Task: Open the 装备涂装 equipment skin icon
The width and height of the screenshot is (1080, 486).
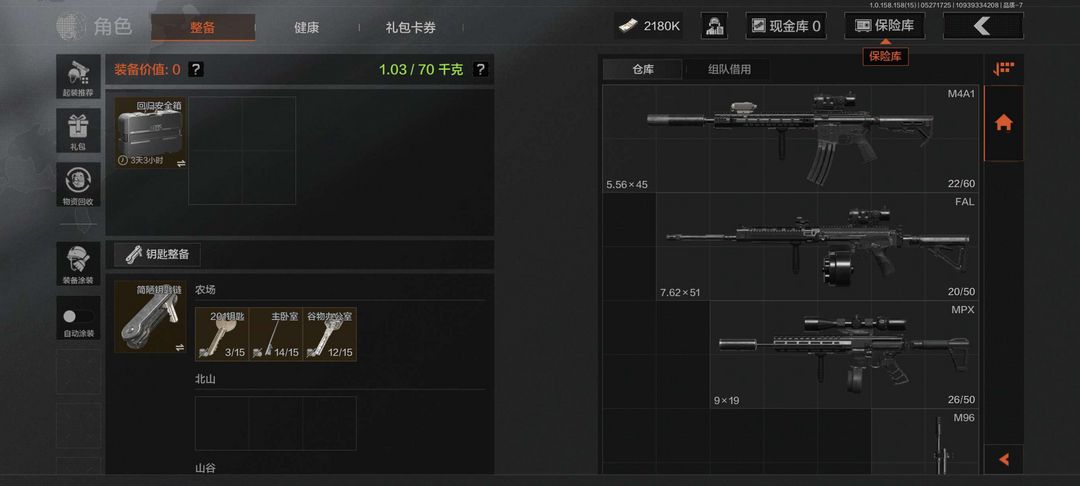Action: (x=78, y=264)
